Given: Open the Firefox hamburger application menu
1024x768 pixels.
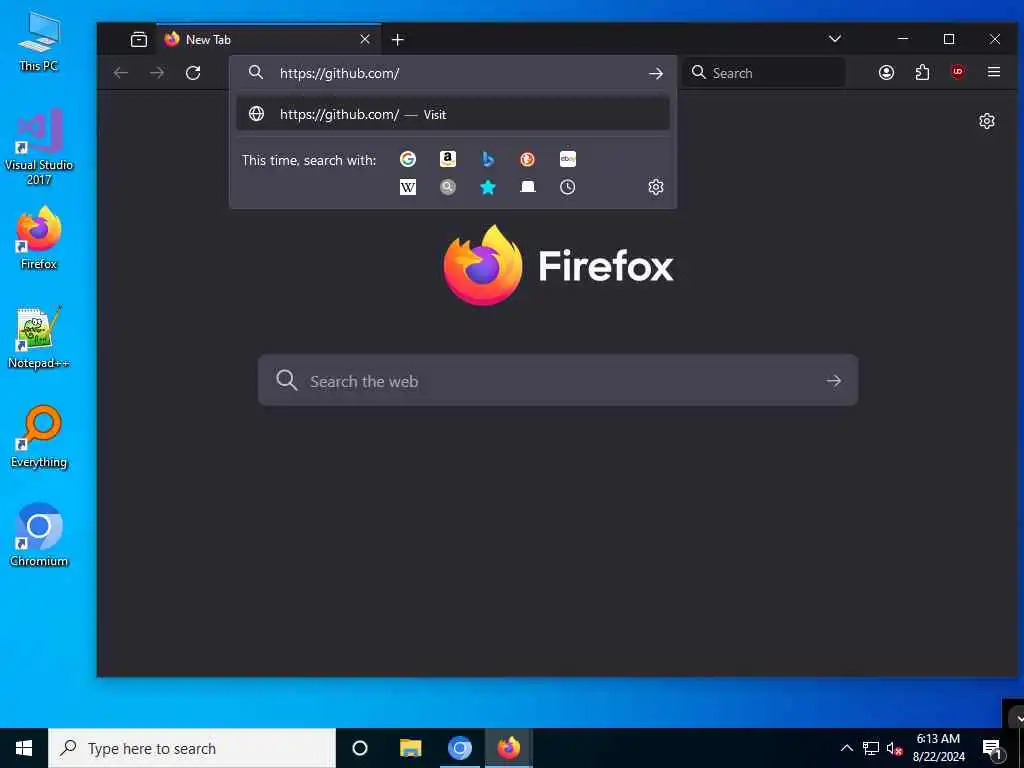Looking at the screenshot, I should [994, 72].
